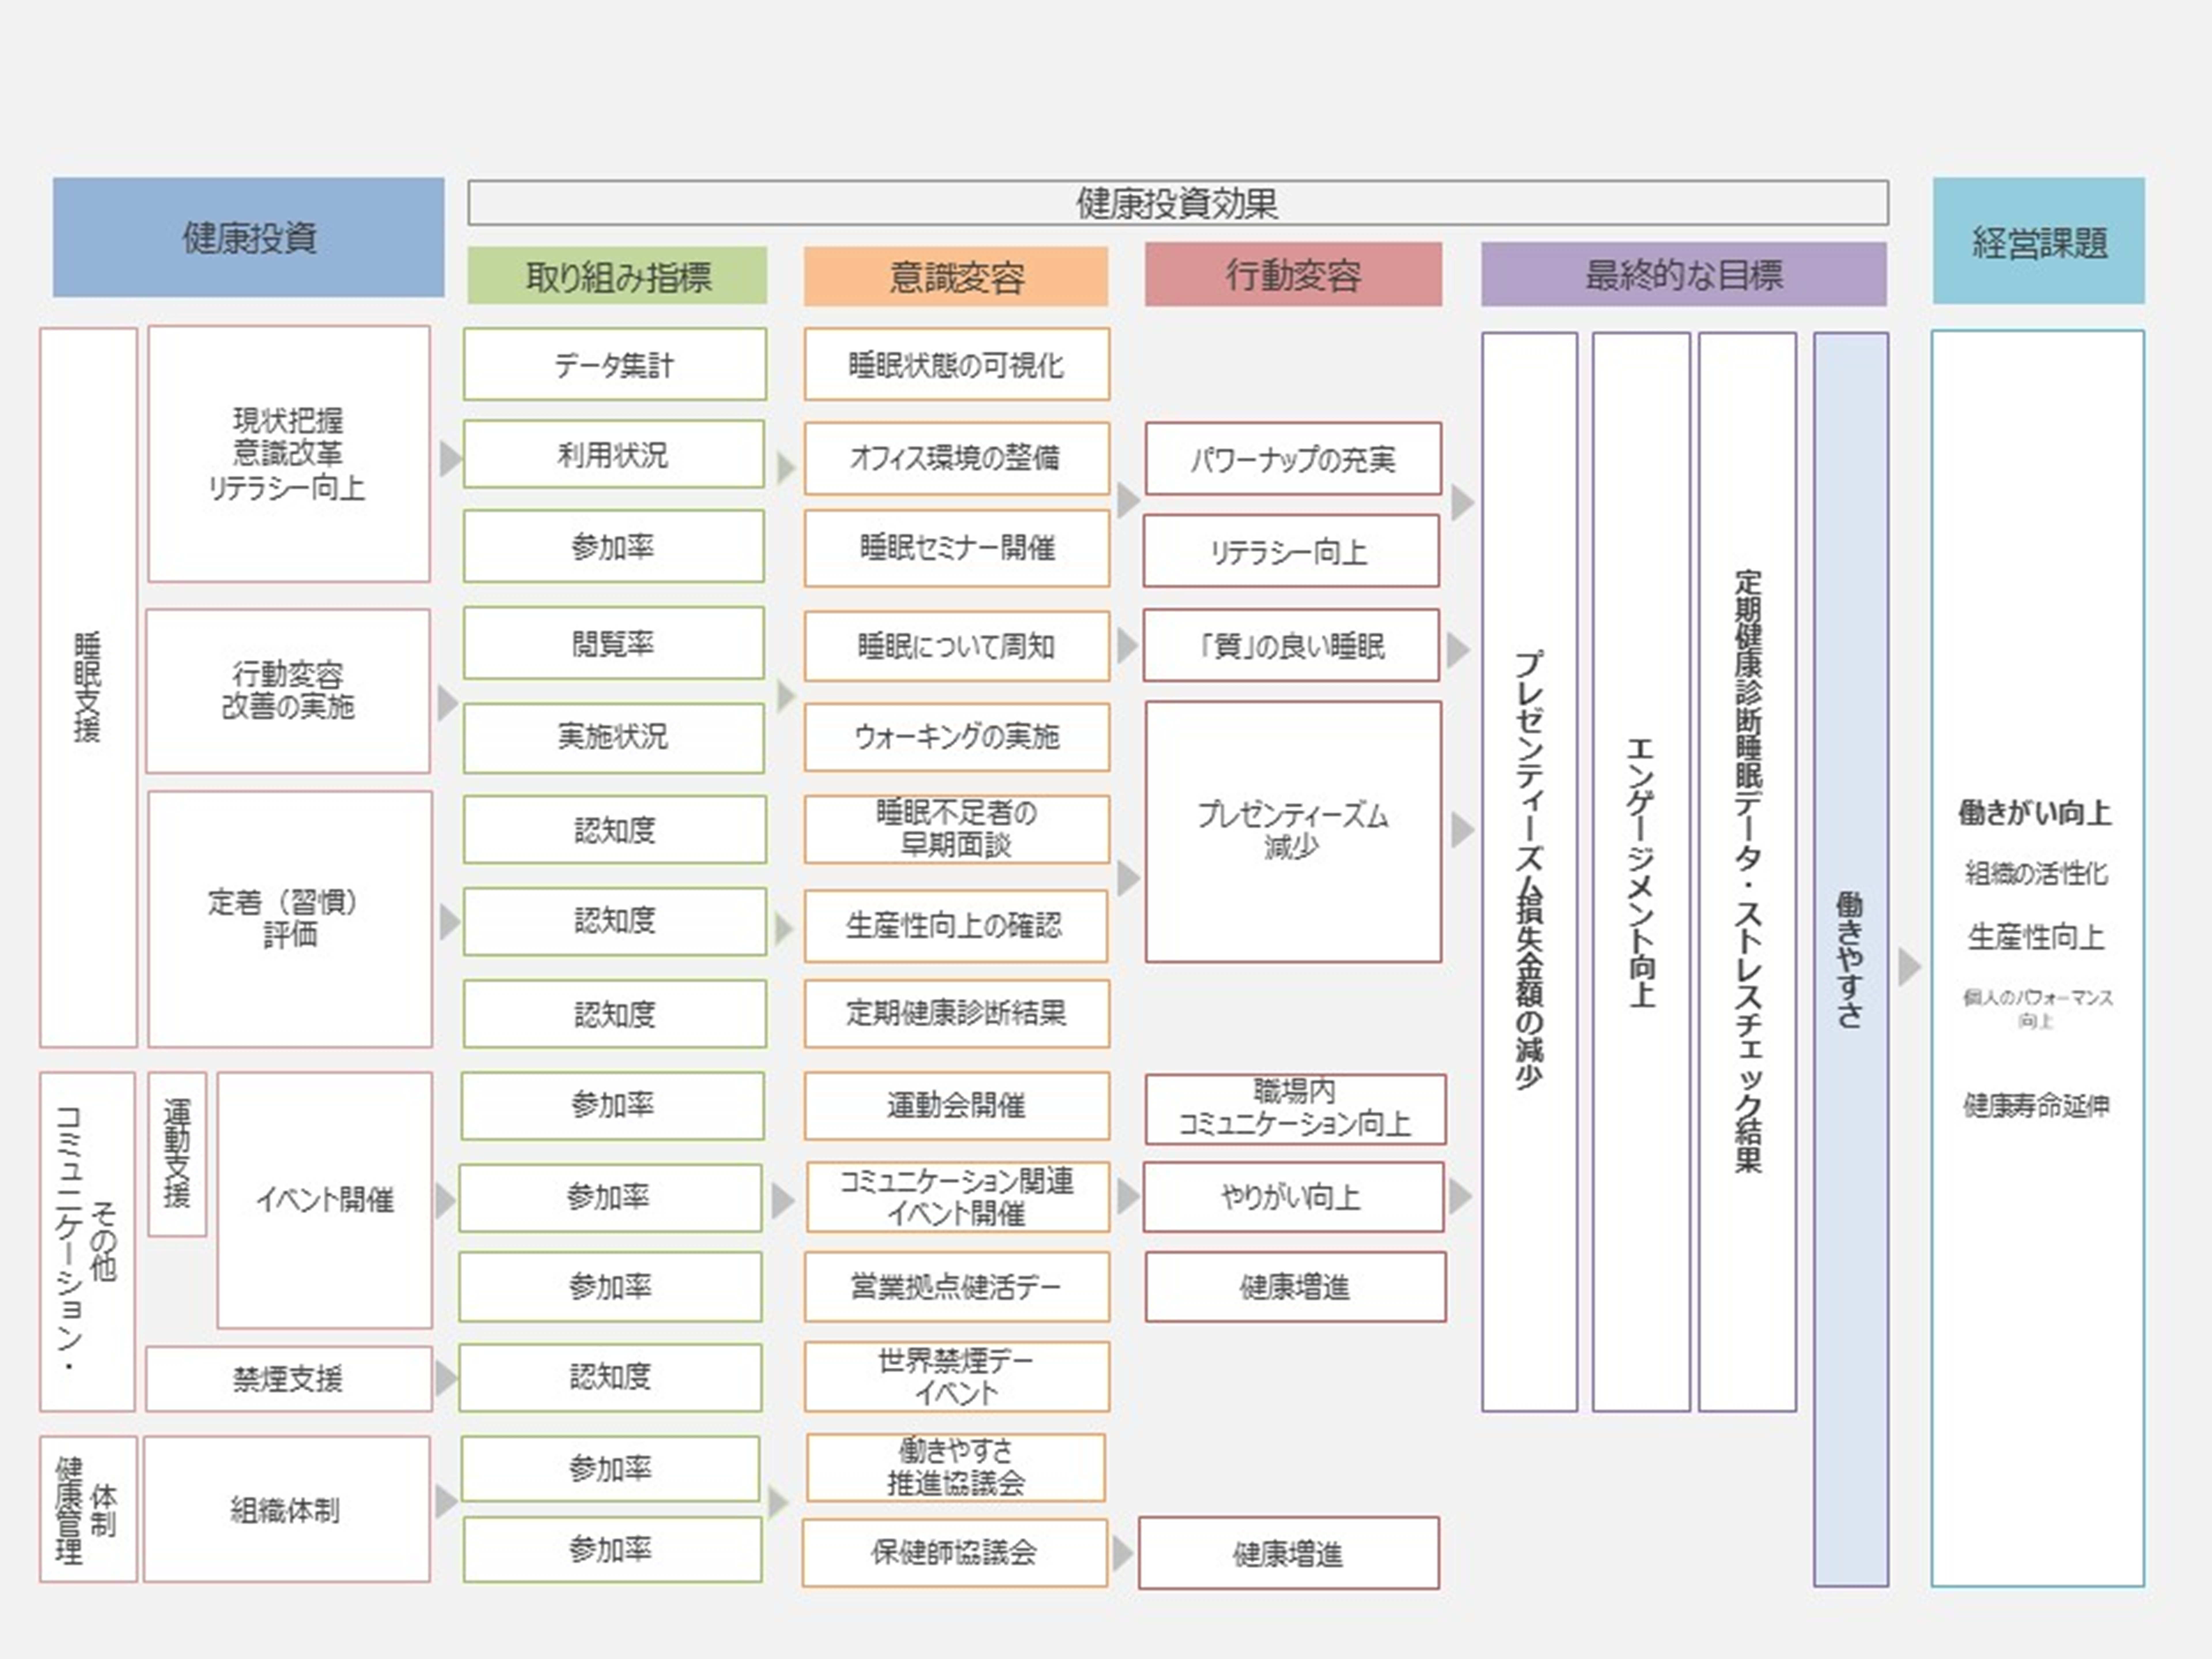
Task: Select 生産性向上 text in 経営課題 column
Action: (x=2036, y=937)
